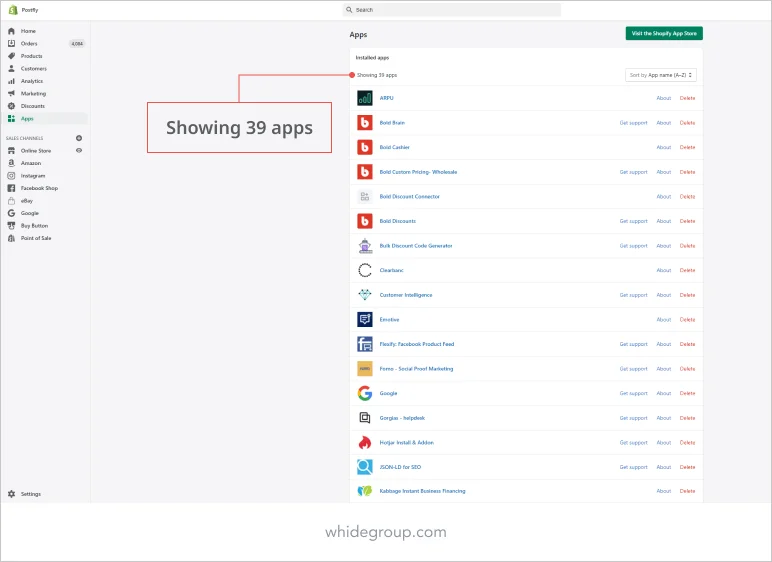Click the Bold Discounts app icon
The height and width of the screenshot is (562, 772).
coord(364,221)
